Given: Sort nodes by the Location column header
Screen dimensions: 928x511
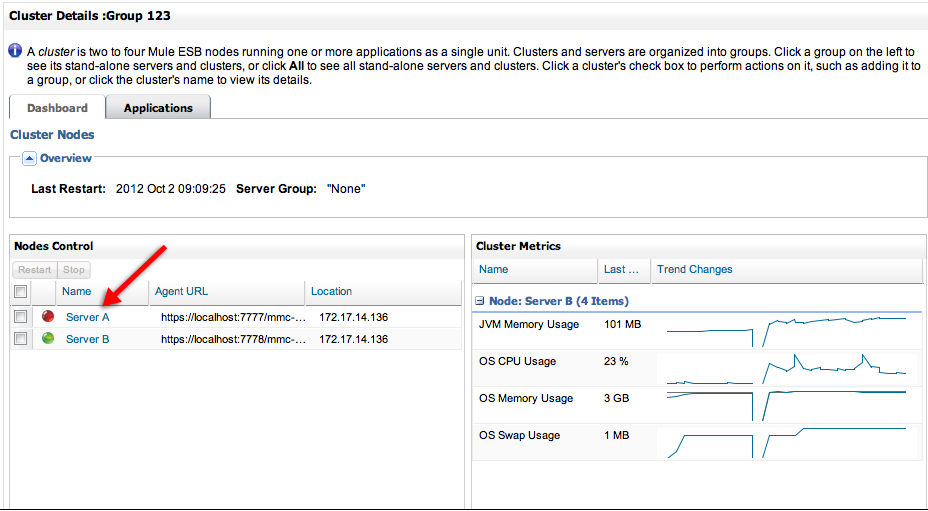Looking at the screenshot, I should [331, 292].
